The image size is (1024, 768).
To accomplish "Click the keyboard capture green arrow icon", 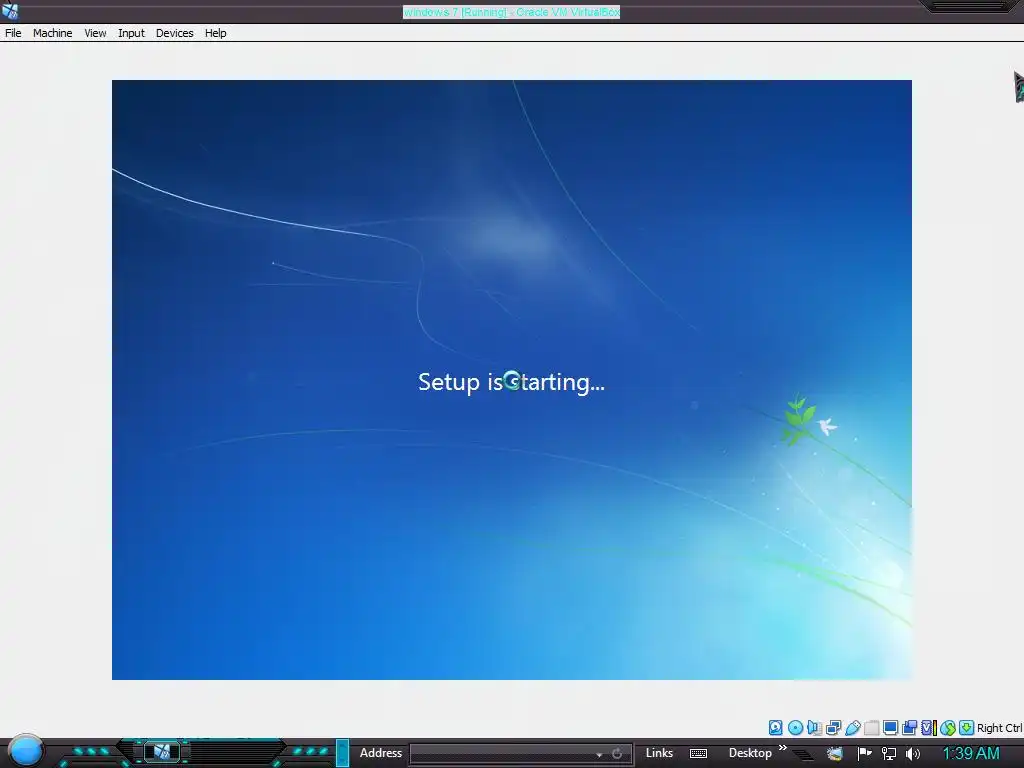I will (x=967, y=728).
